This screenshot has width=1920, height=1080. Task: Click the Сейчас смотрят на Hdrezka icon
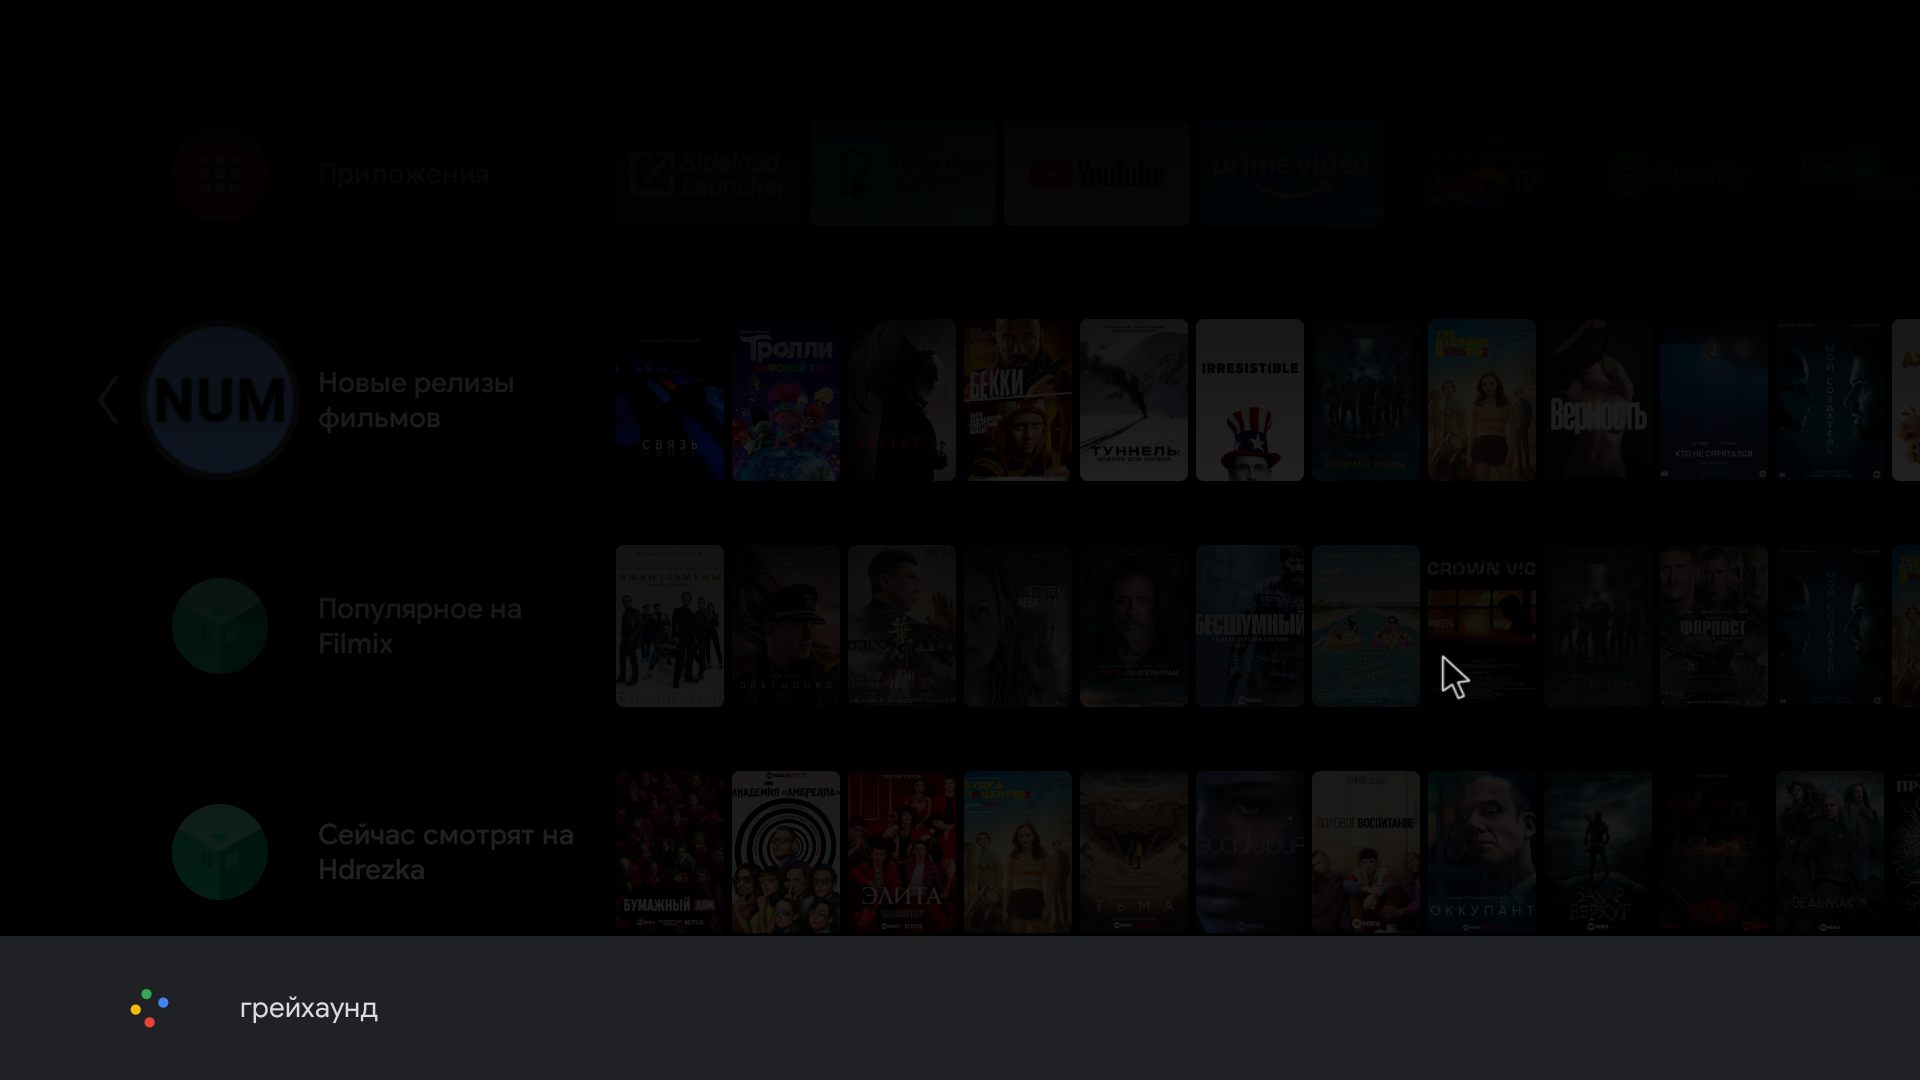[x=220, y=852]
